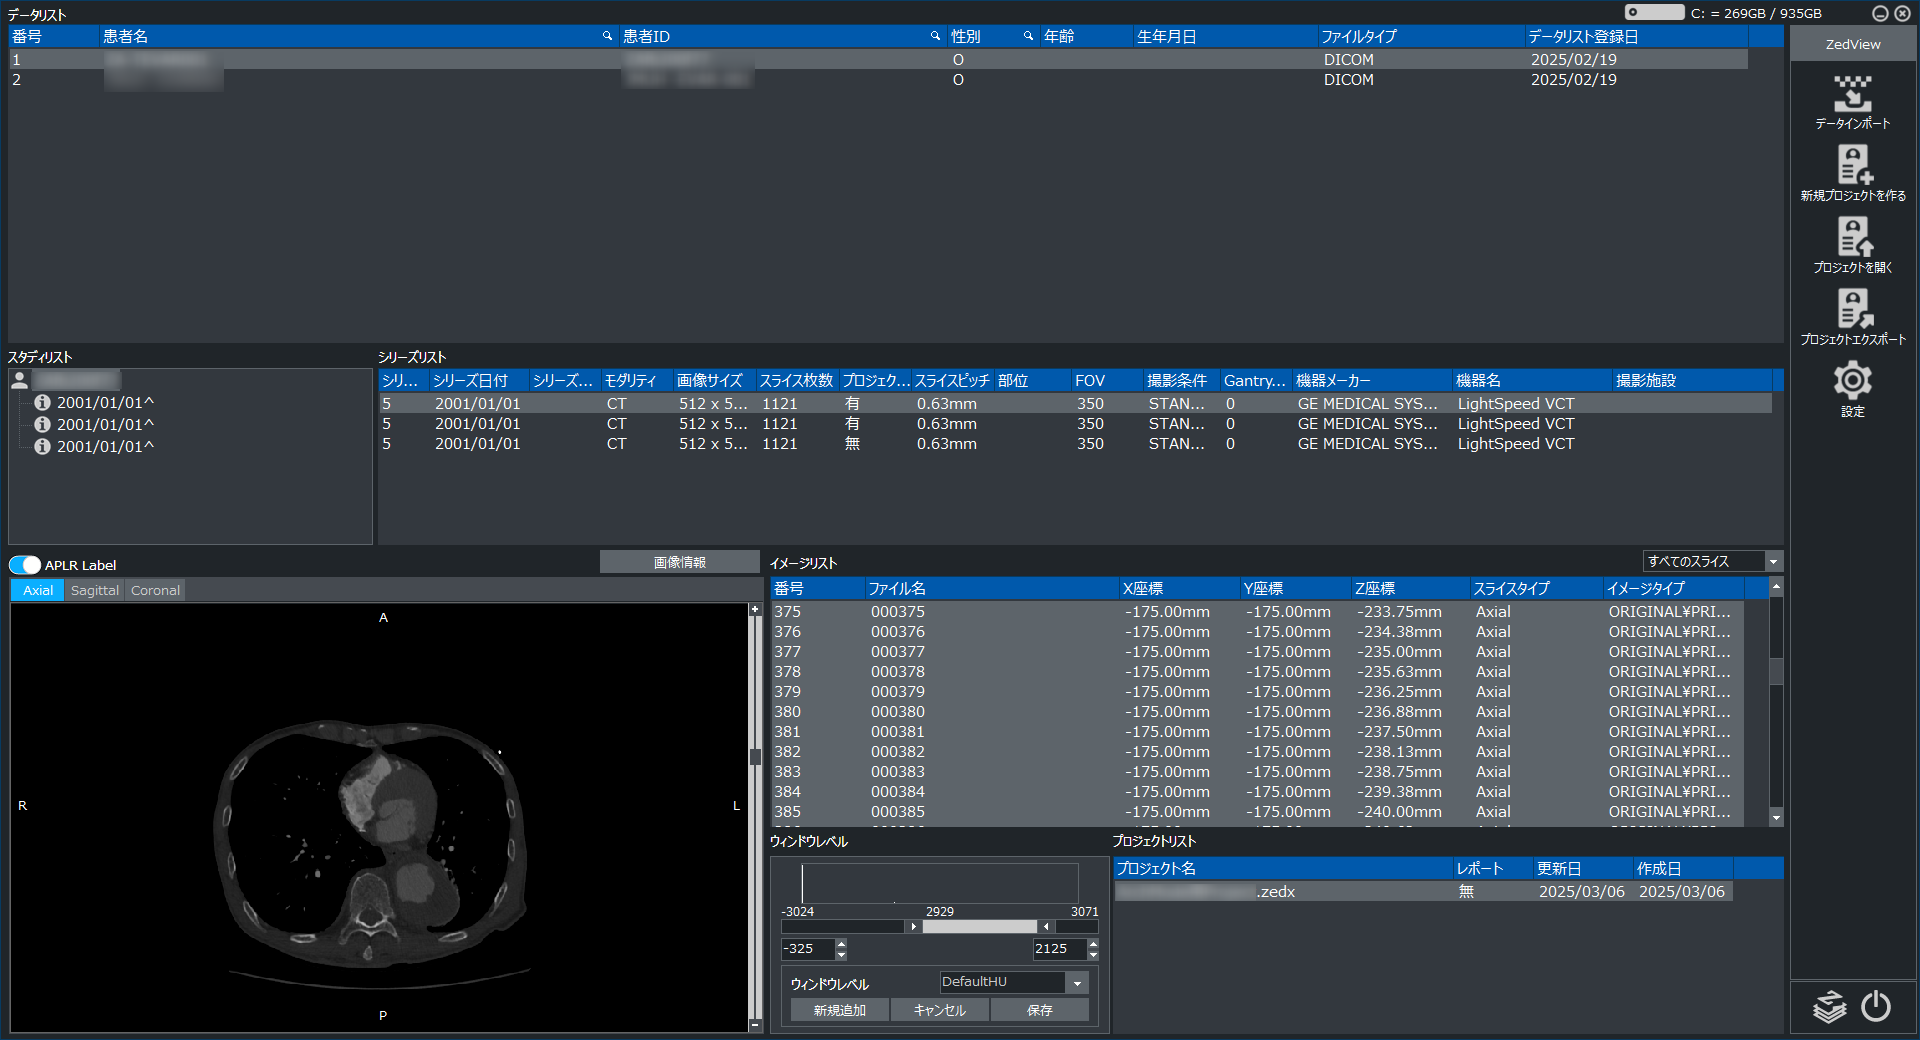Switch to the Axial view tab
Image resolution: width=1920 pixels, height=1040 pixels.
[x=38, y=590]
